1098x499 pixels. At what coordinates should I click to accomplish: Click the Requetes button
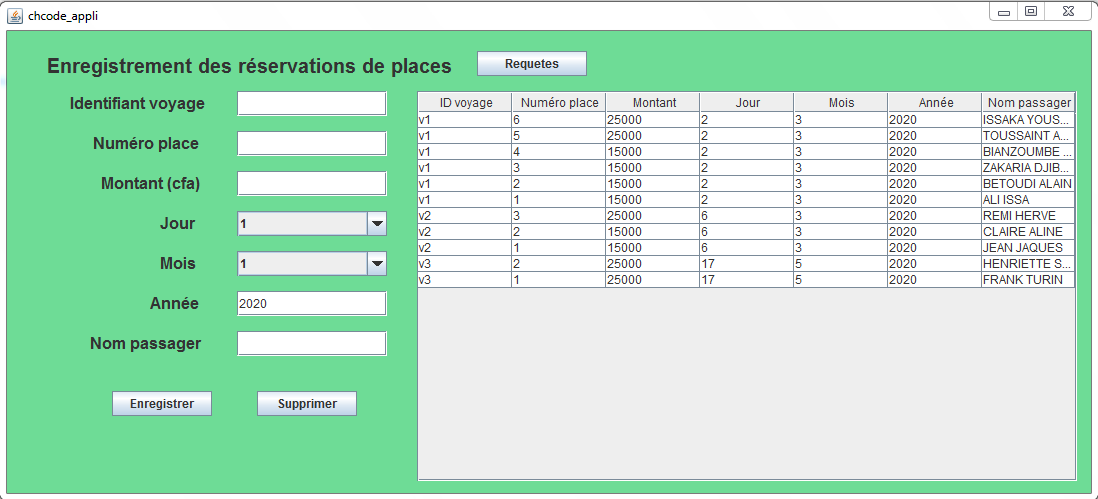[531, 64]
